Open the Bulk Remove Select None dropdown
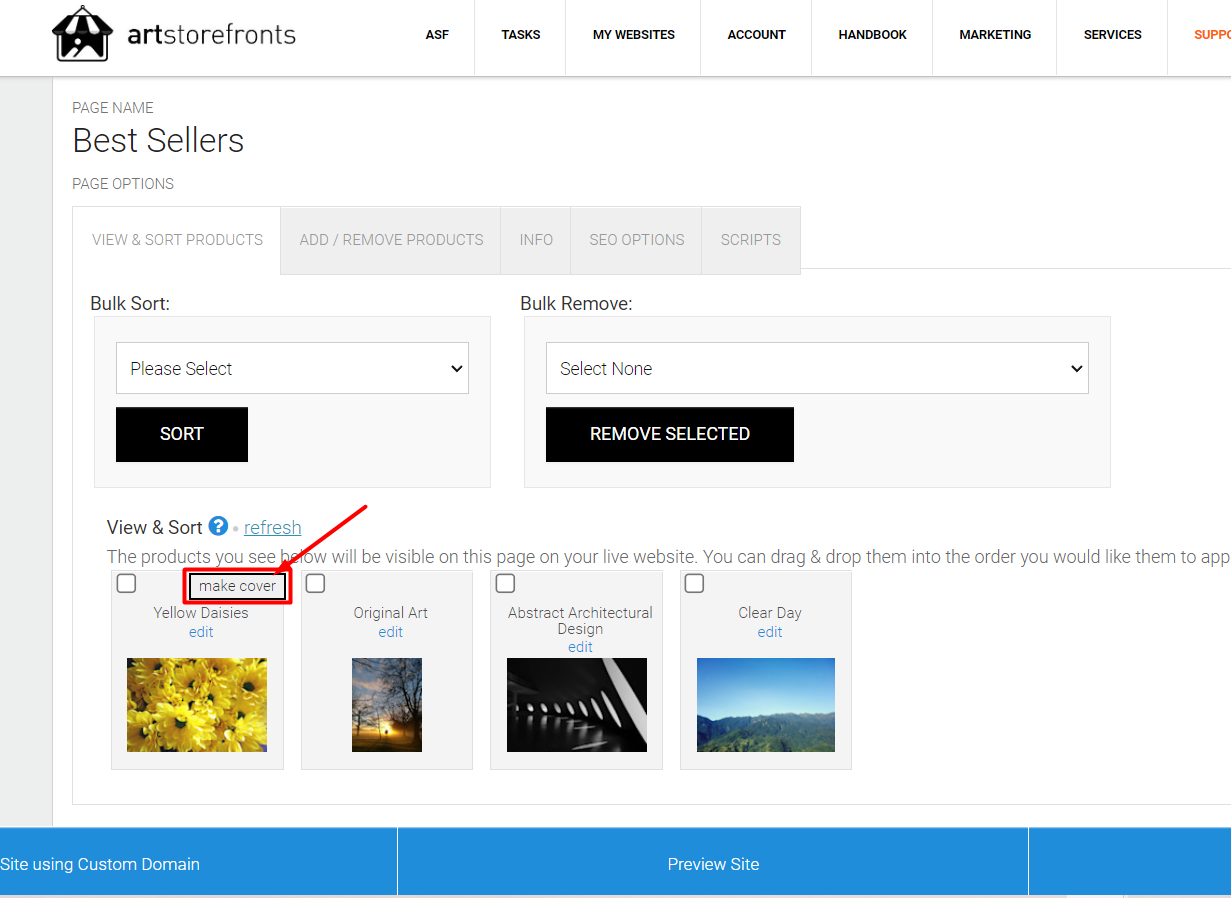The height and width of the screenshot is (898, 1231). pos(817,368)
